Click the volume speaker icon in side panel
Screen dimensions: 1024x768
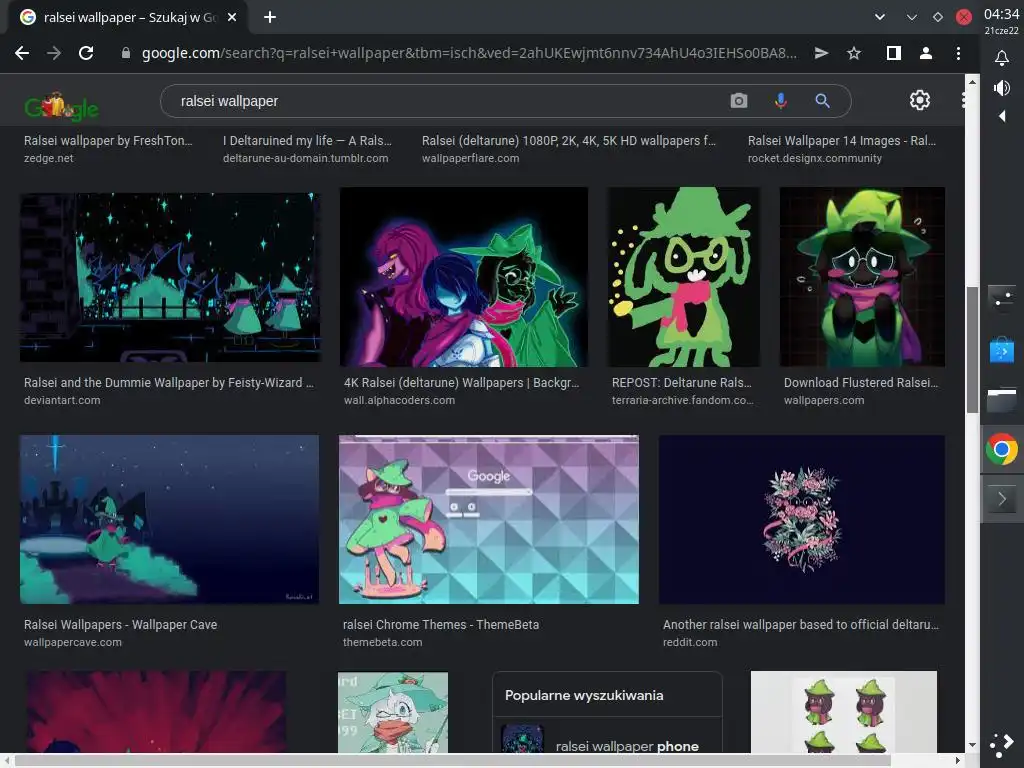(1002, 88)
